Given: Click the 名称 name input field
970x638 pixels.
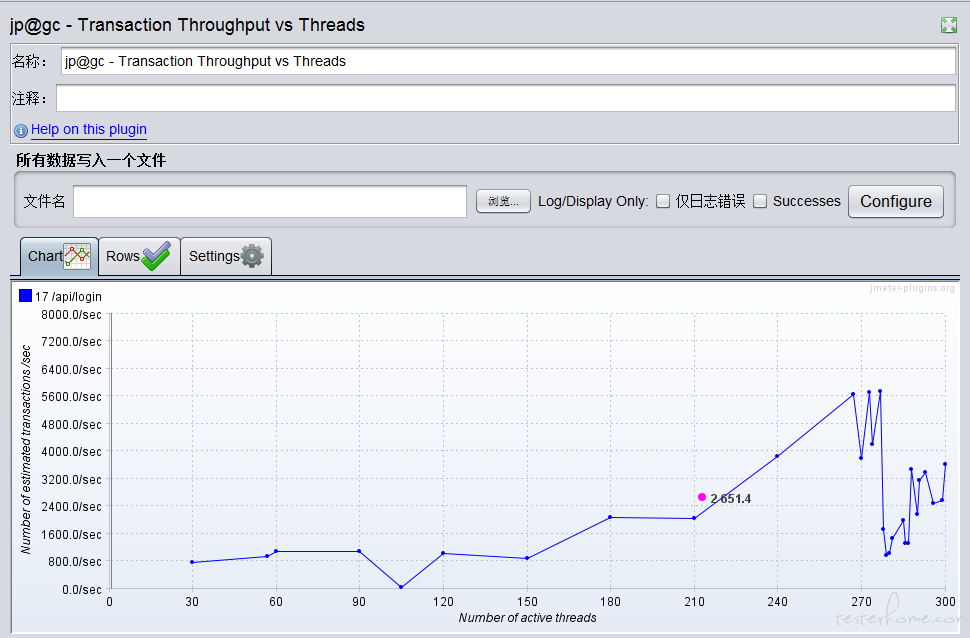Looking at the screenshot, I should [508, 61].
